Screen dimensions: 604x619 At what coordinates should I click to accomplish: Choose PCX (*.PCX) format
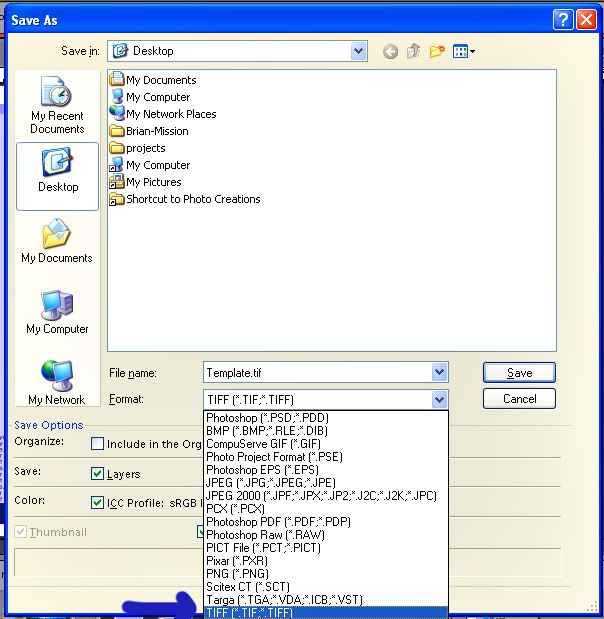pos(326,508)
